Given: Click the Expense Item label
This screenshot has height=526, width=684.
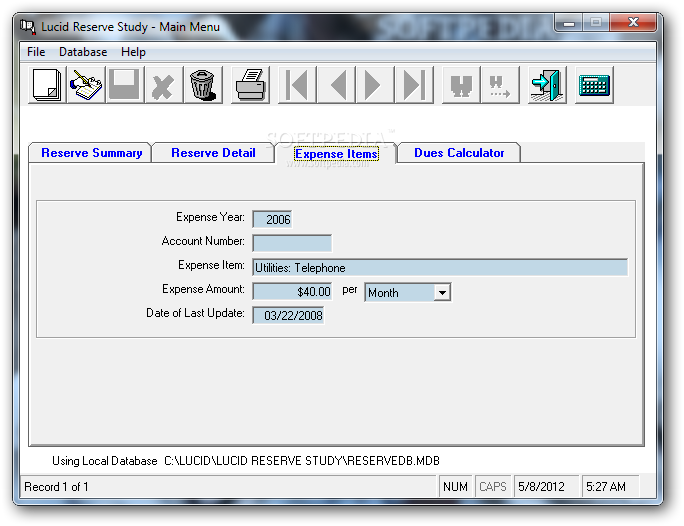Looking at the screenshot, I should pyautogui.click(x=211, y=265).
